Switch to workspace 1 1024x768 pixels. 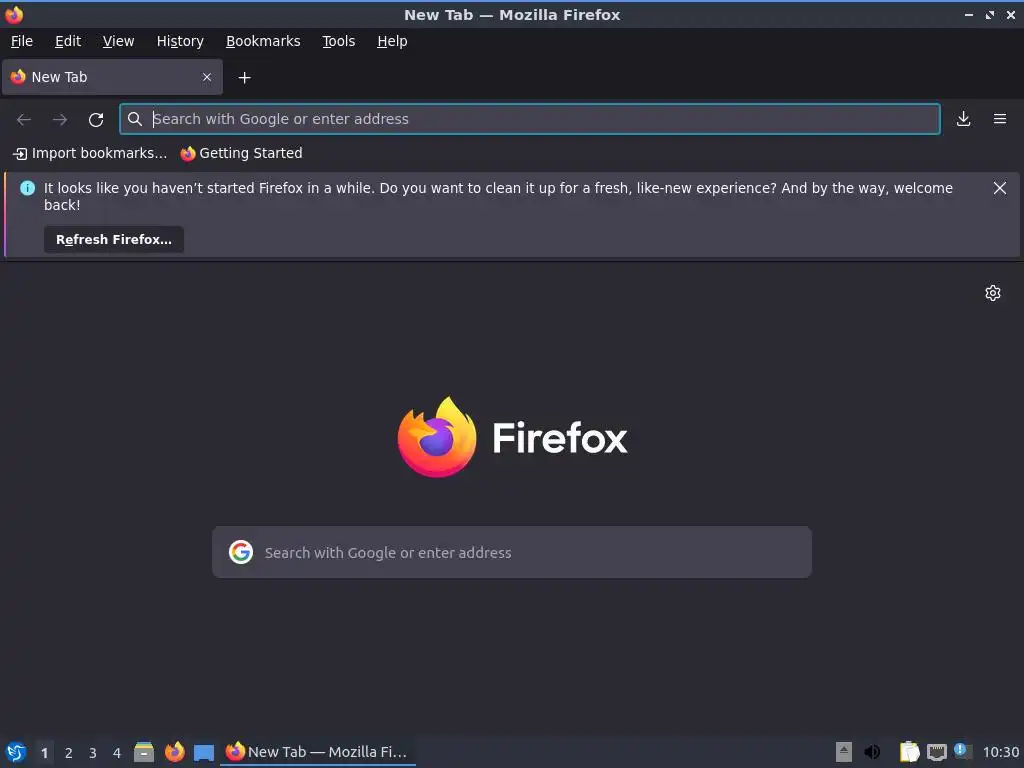click(44, 753)
